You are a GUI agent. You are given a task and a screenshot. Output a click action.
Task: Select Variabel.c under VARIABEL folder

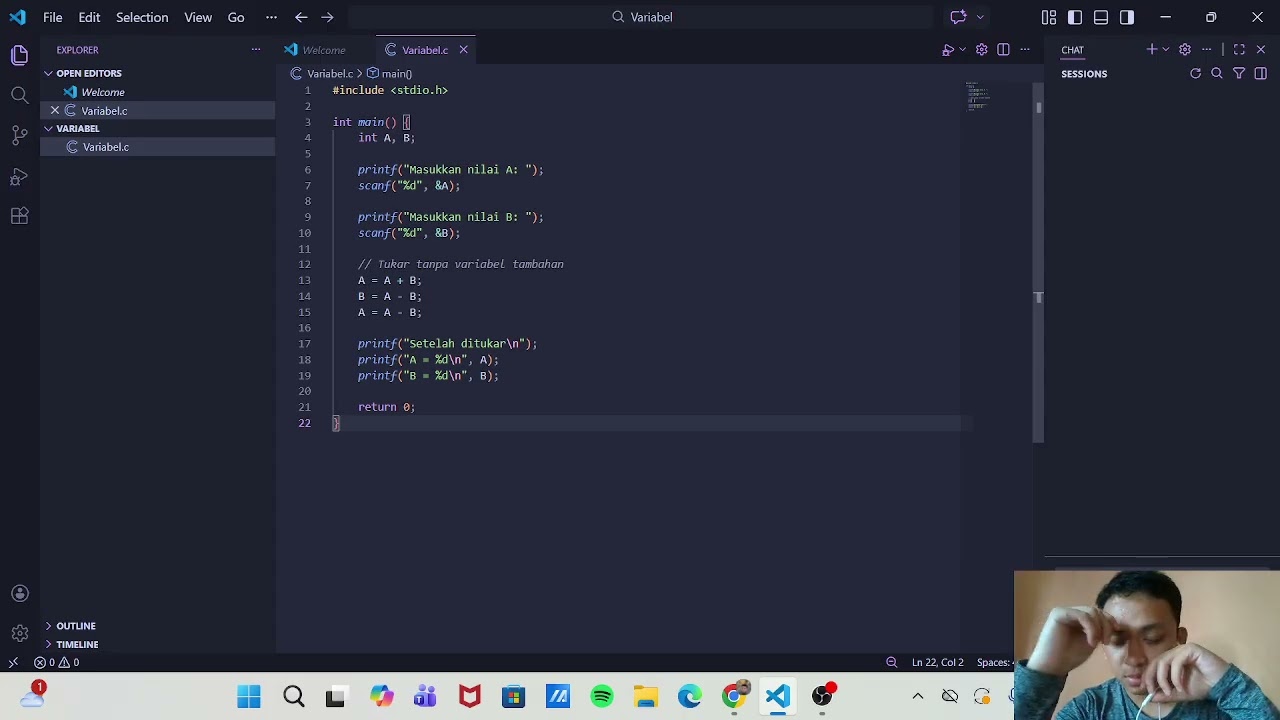(157, 147)
